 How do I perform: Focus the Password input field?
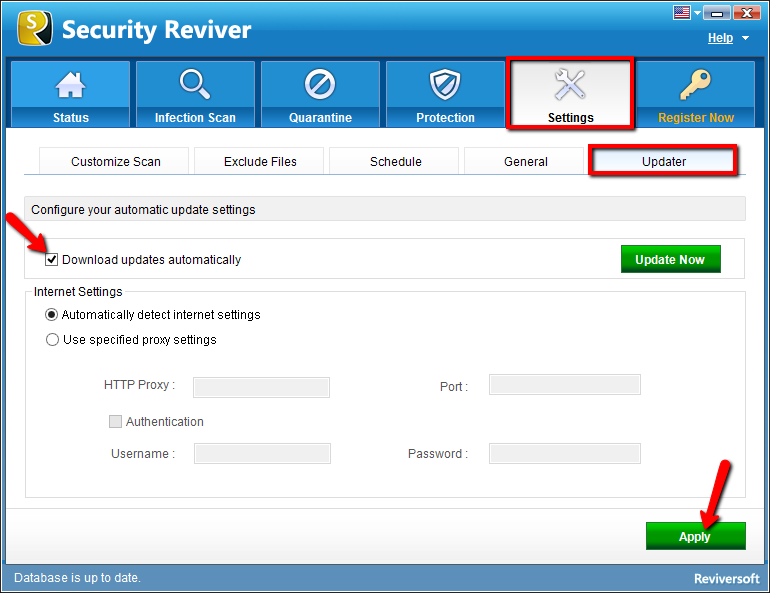[x=565, y=453]
